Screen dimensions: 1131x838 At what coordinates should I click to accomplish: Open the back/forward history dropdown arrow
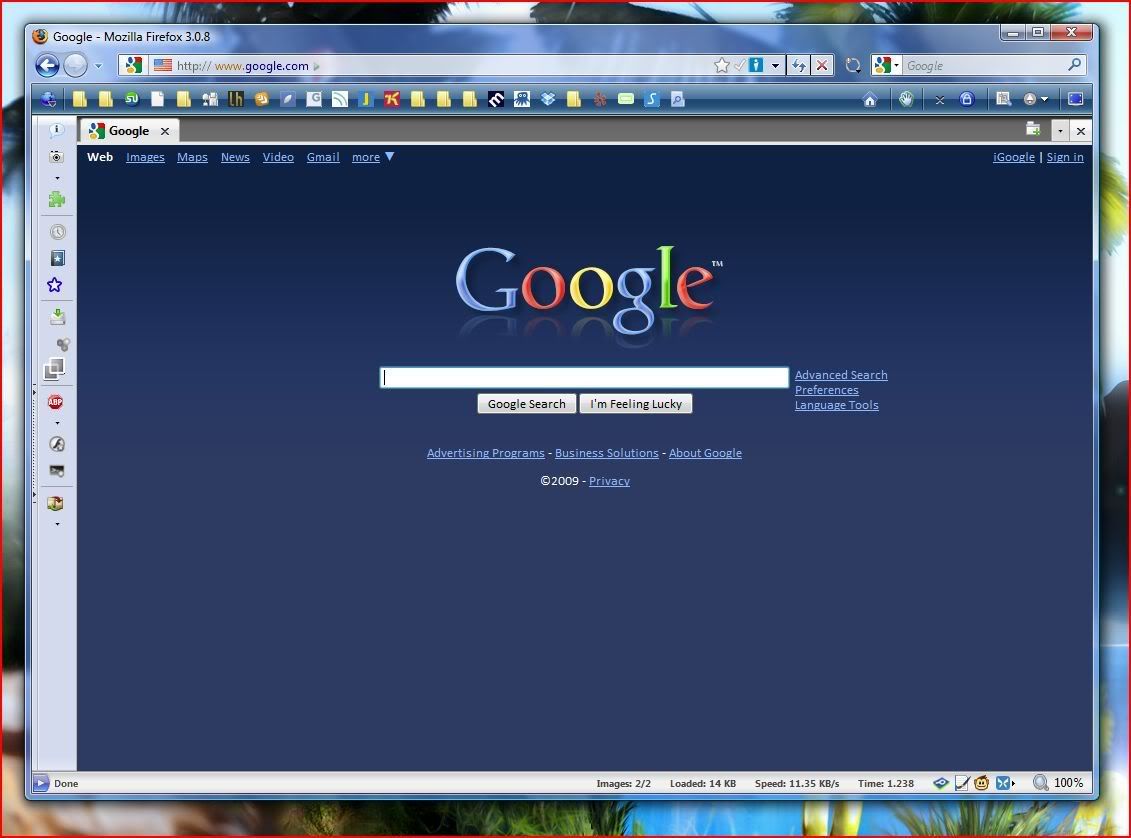click(99, 66)
